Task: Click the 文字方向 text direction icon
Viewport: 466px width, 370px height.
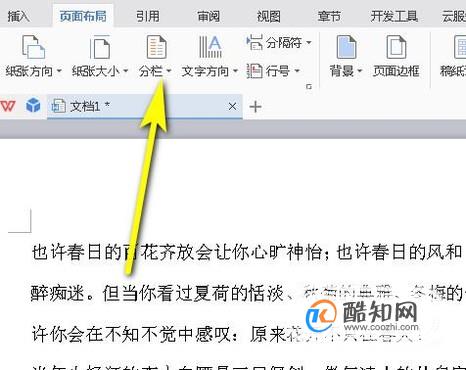Action: tap(210, 47)
